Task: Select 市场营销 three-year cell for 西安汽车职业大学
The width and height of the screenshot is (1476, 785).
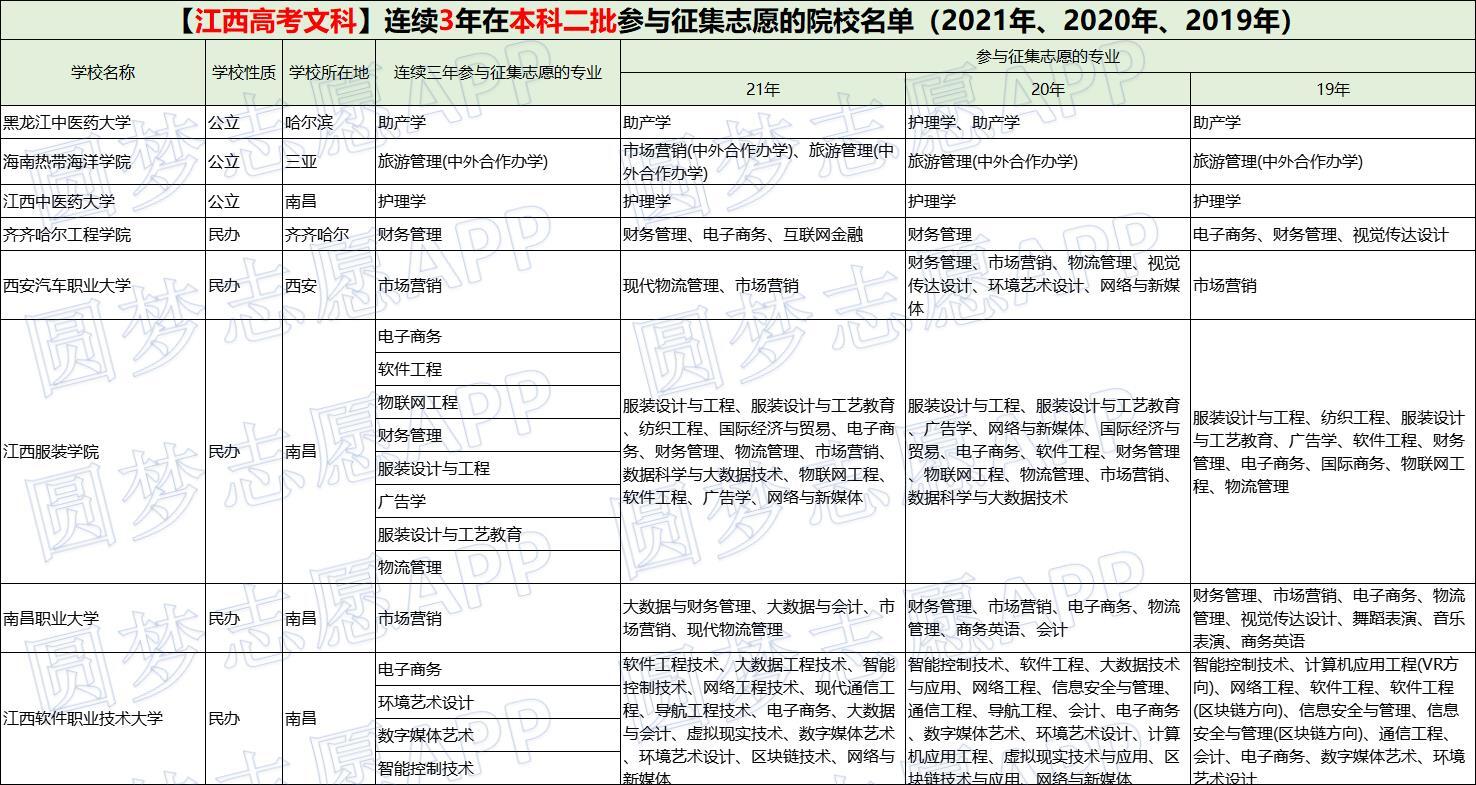Action: point(498,285)
